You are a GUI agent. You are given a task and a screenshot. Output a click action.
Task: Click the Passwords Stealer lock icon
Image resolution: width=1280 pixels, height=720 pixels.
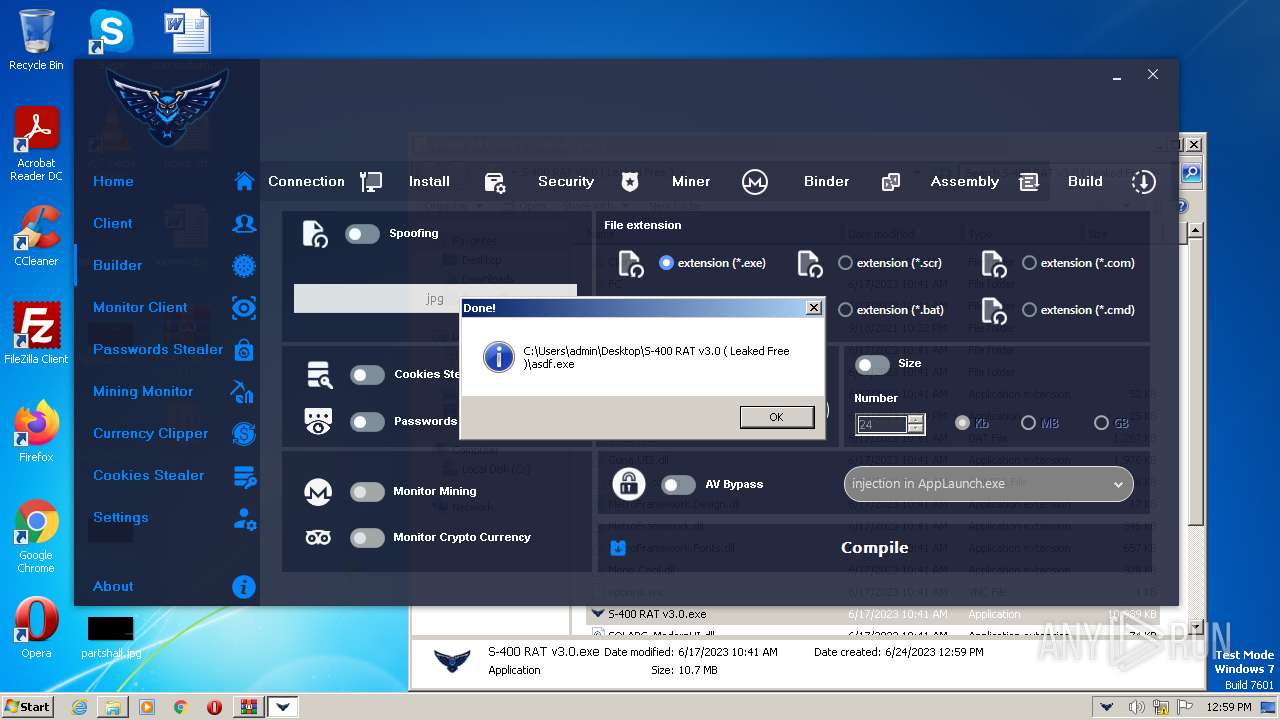244,349
